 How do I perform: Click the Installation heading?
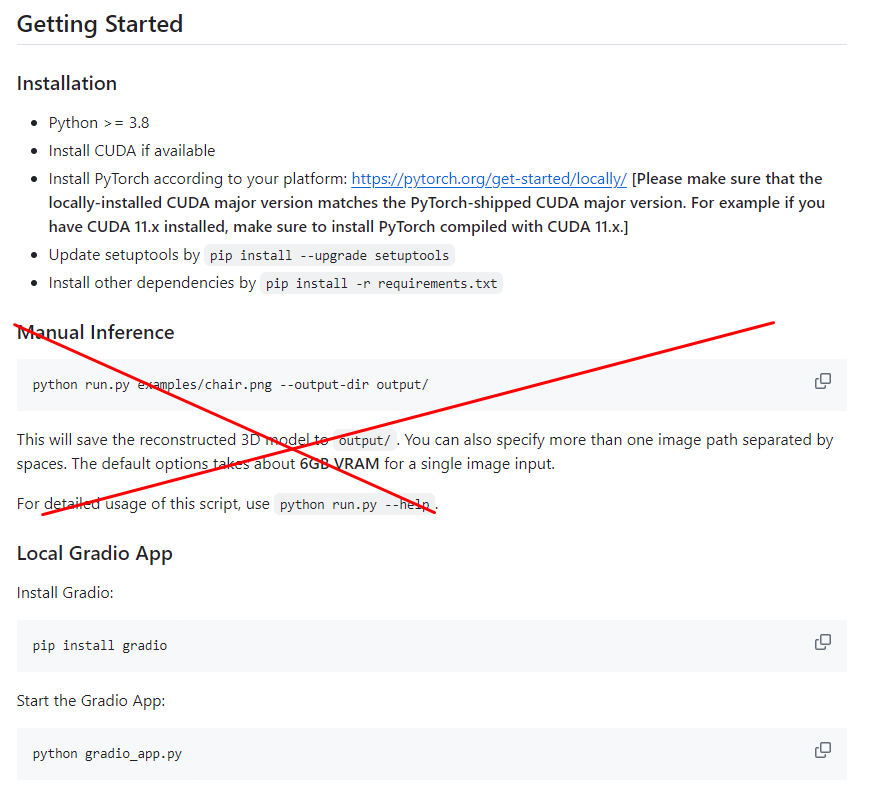pyautogui.click(x=67, y=83)
